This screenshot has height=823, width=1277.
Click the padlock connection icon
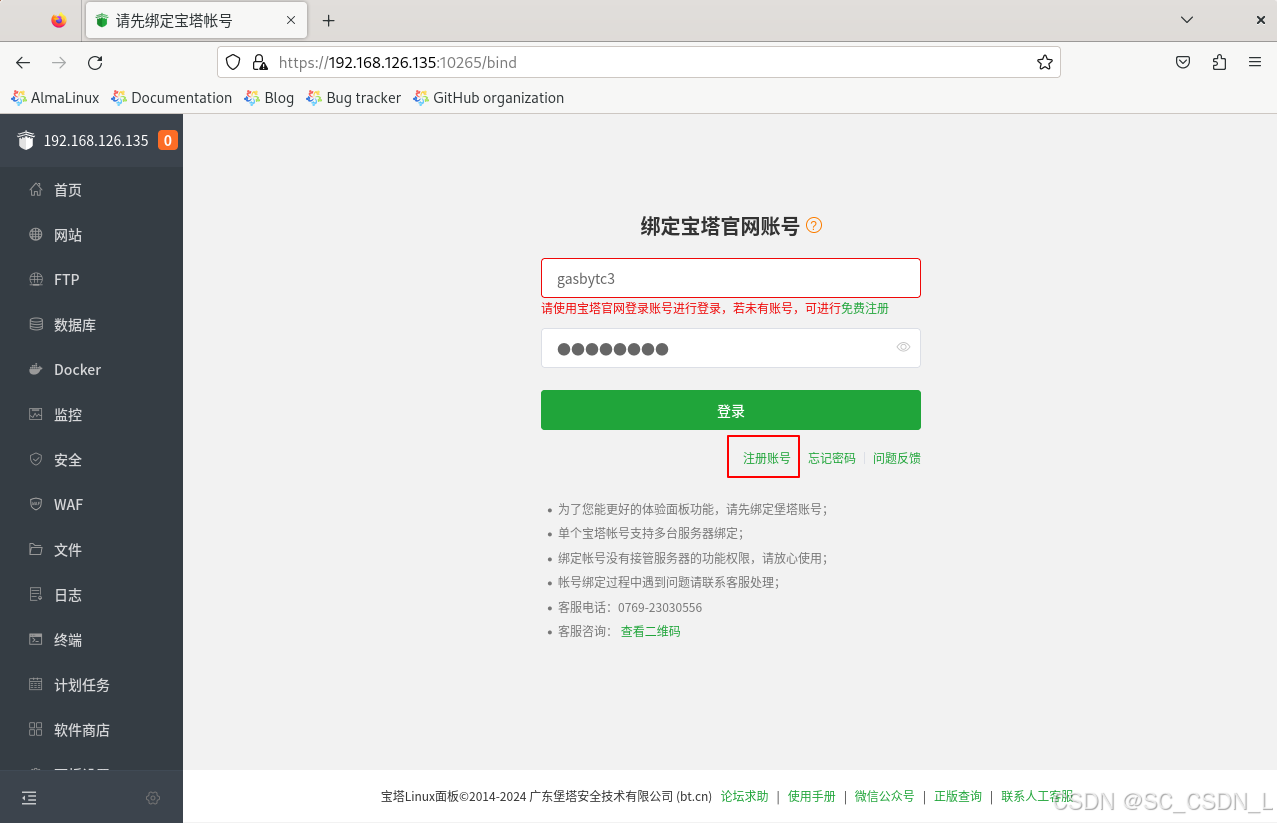pos(260,62)
